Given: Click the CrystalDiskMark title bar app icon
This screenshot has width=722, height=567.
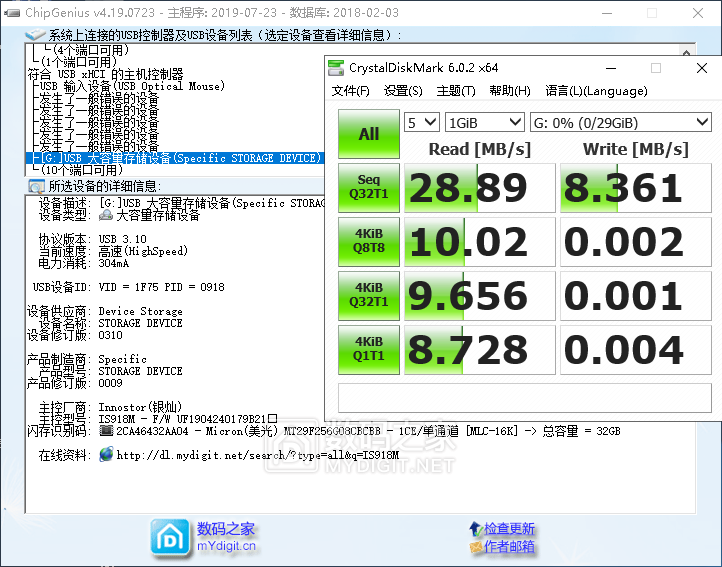Looking at the screenshot, I should pyautogui.click(x=336, y=68).
